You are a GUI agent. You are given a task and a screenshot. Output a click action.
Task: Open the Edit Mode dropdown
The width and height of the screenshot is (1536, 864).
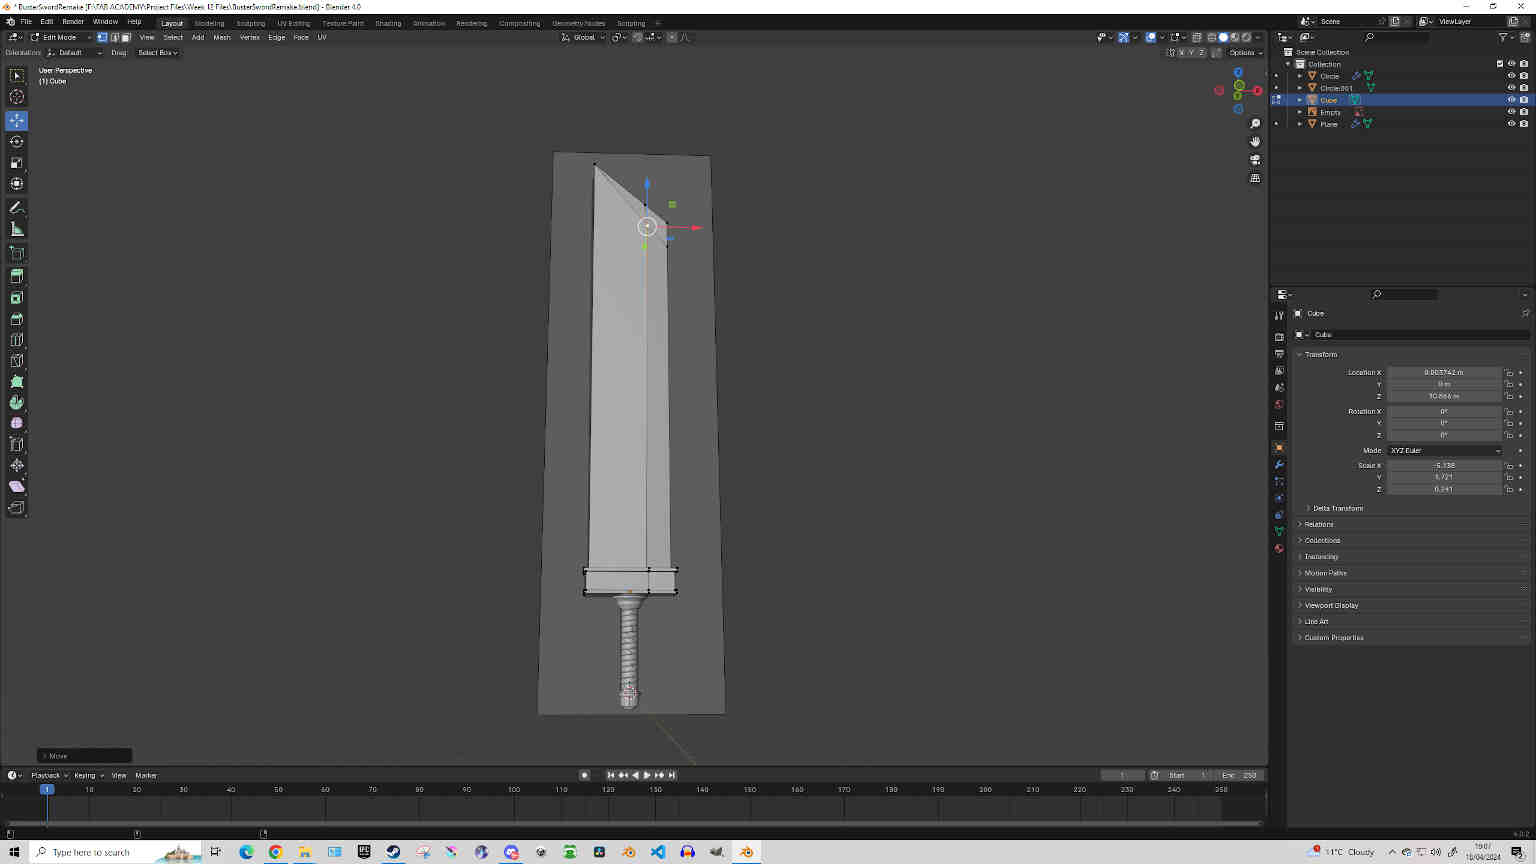point(60,37)
